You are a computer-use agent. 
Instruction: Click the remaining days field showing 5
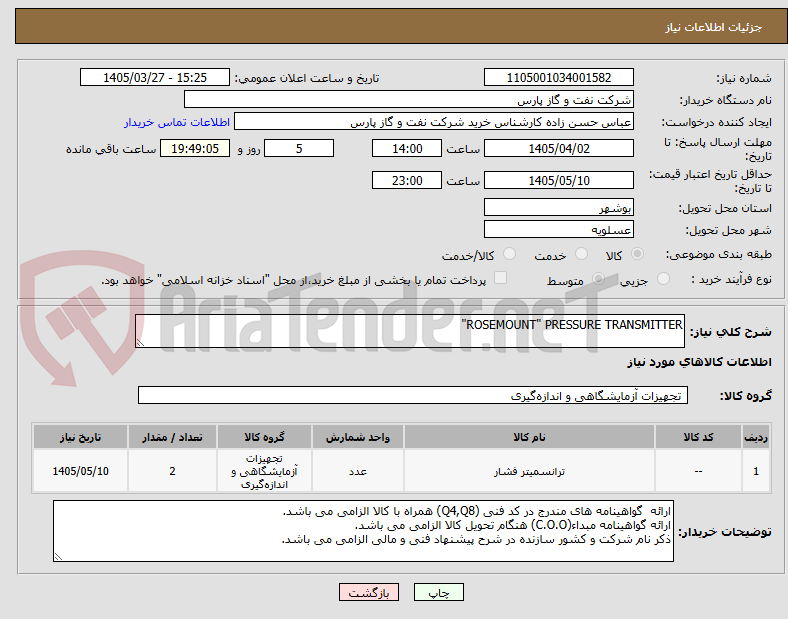pos(299,148)
